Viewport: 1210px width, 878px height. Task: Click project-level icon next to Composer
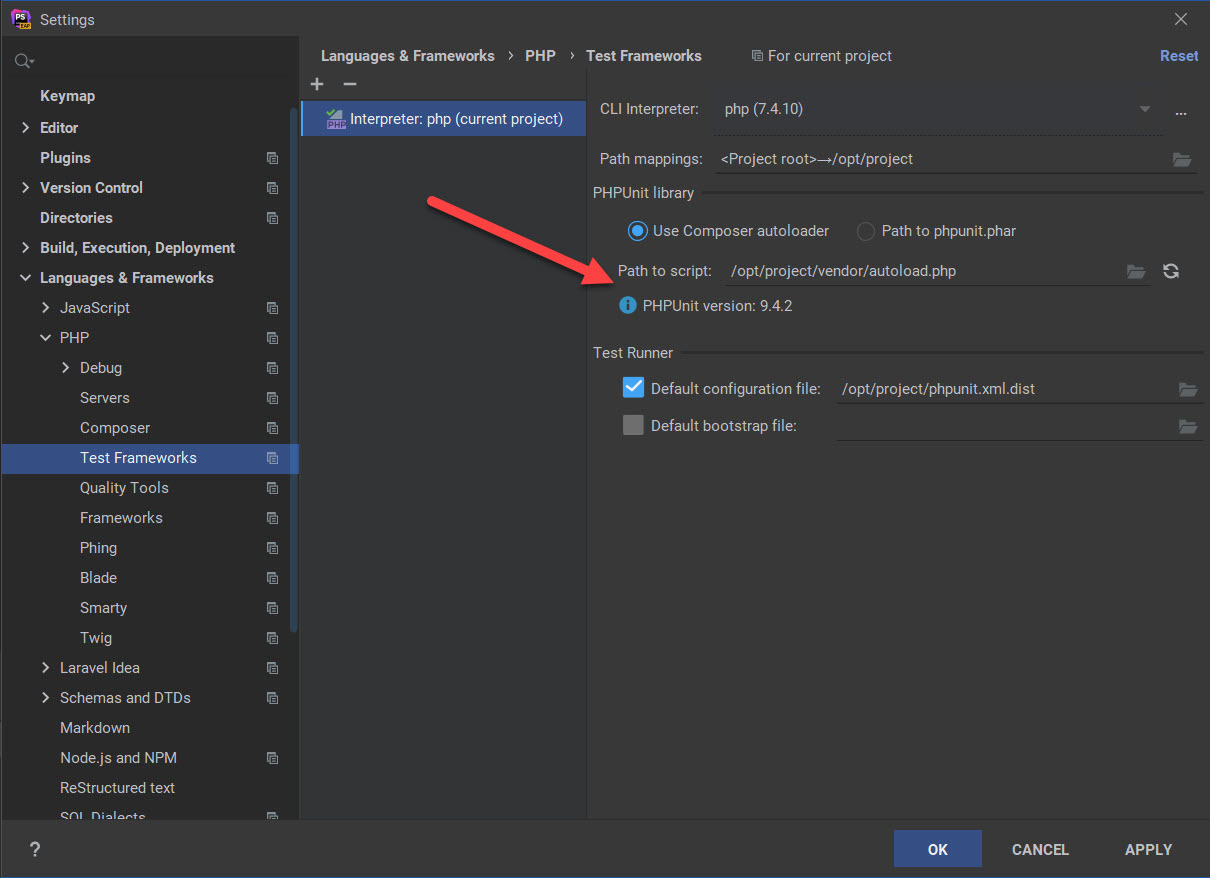[x=272, y=428]
